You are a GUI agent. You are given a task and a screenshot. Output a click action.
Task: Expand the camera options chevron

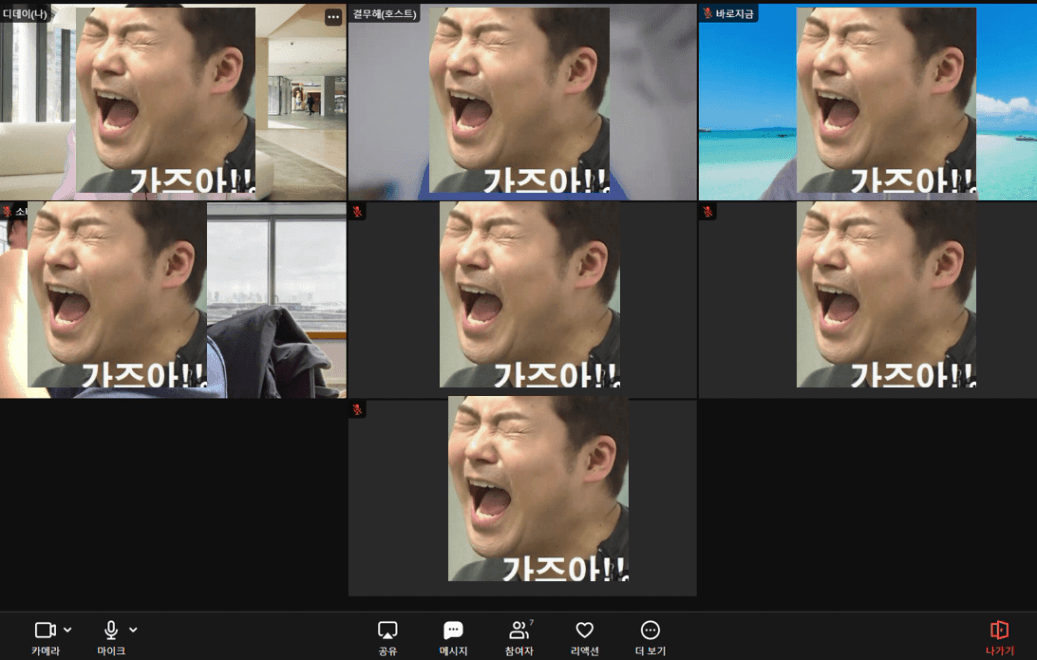(x=68, y=630)
